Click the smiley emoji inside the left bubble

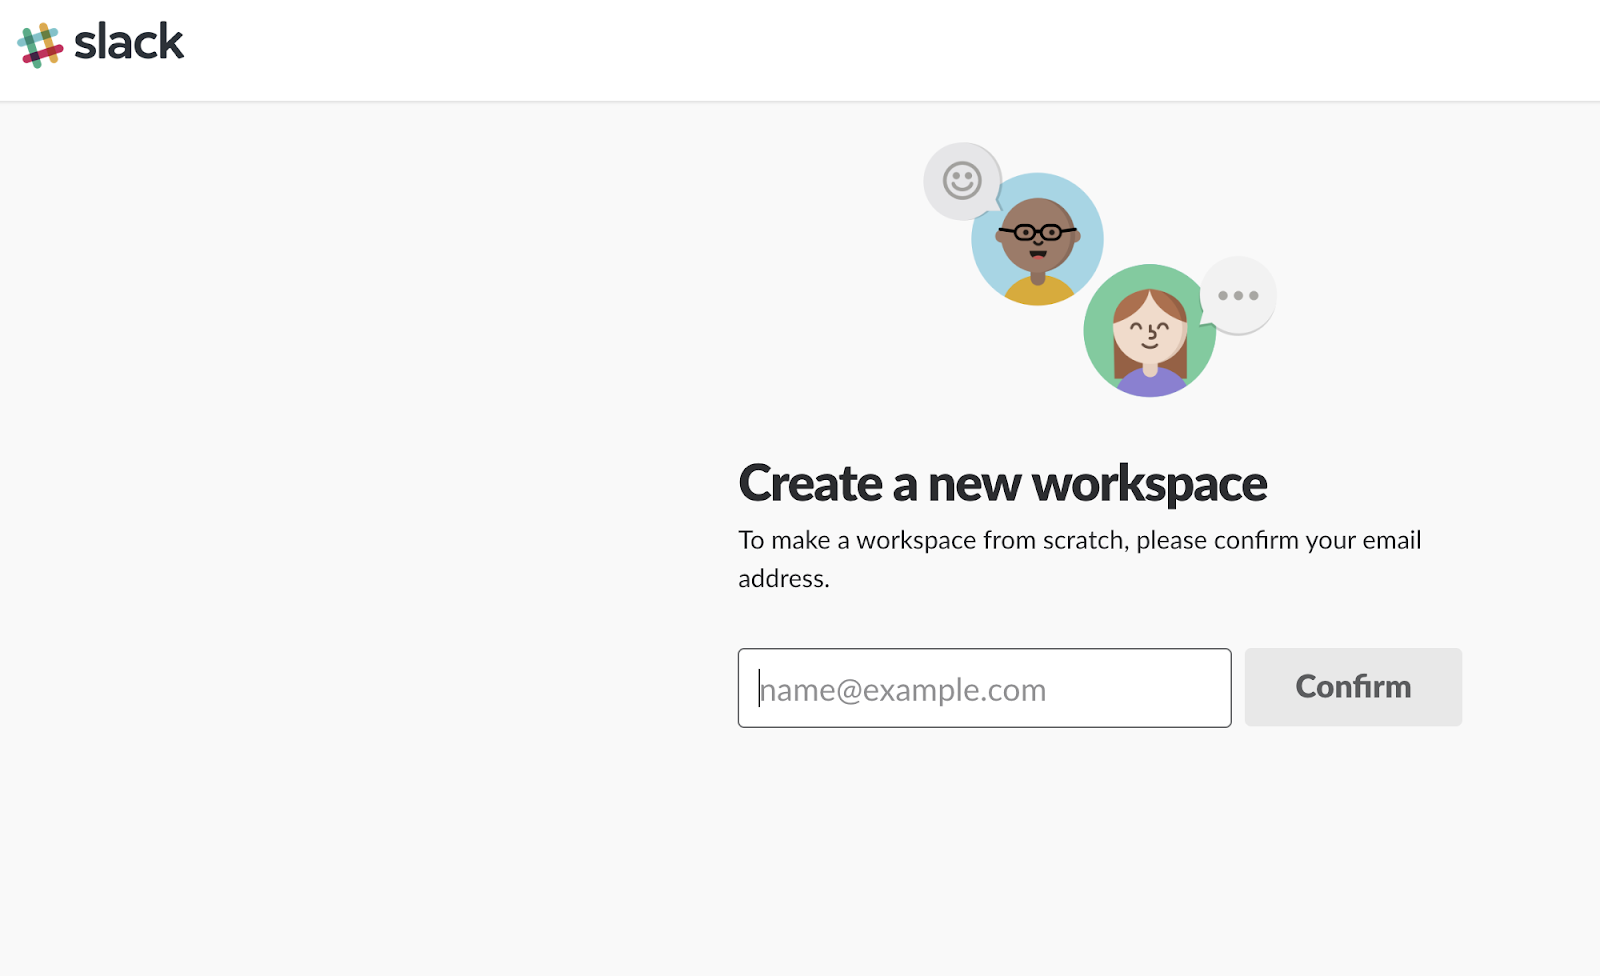pos(961,183)
